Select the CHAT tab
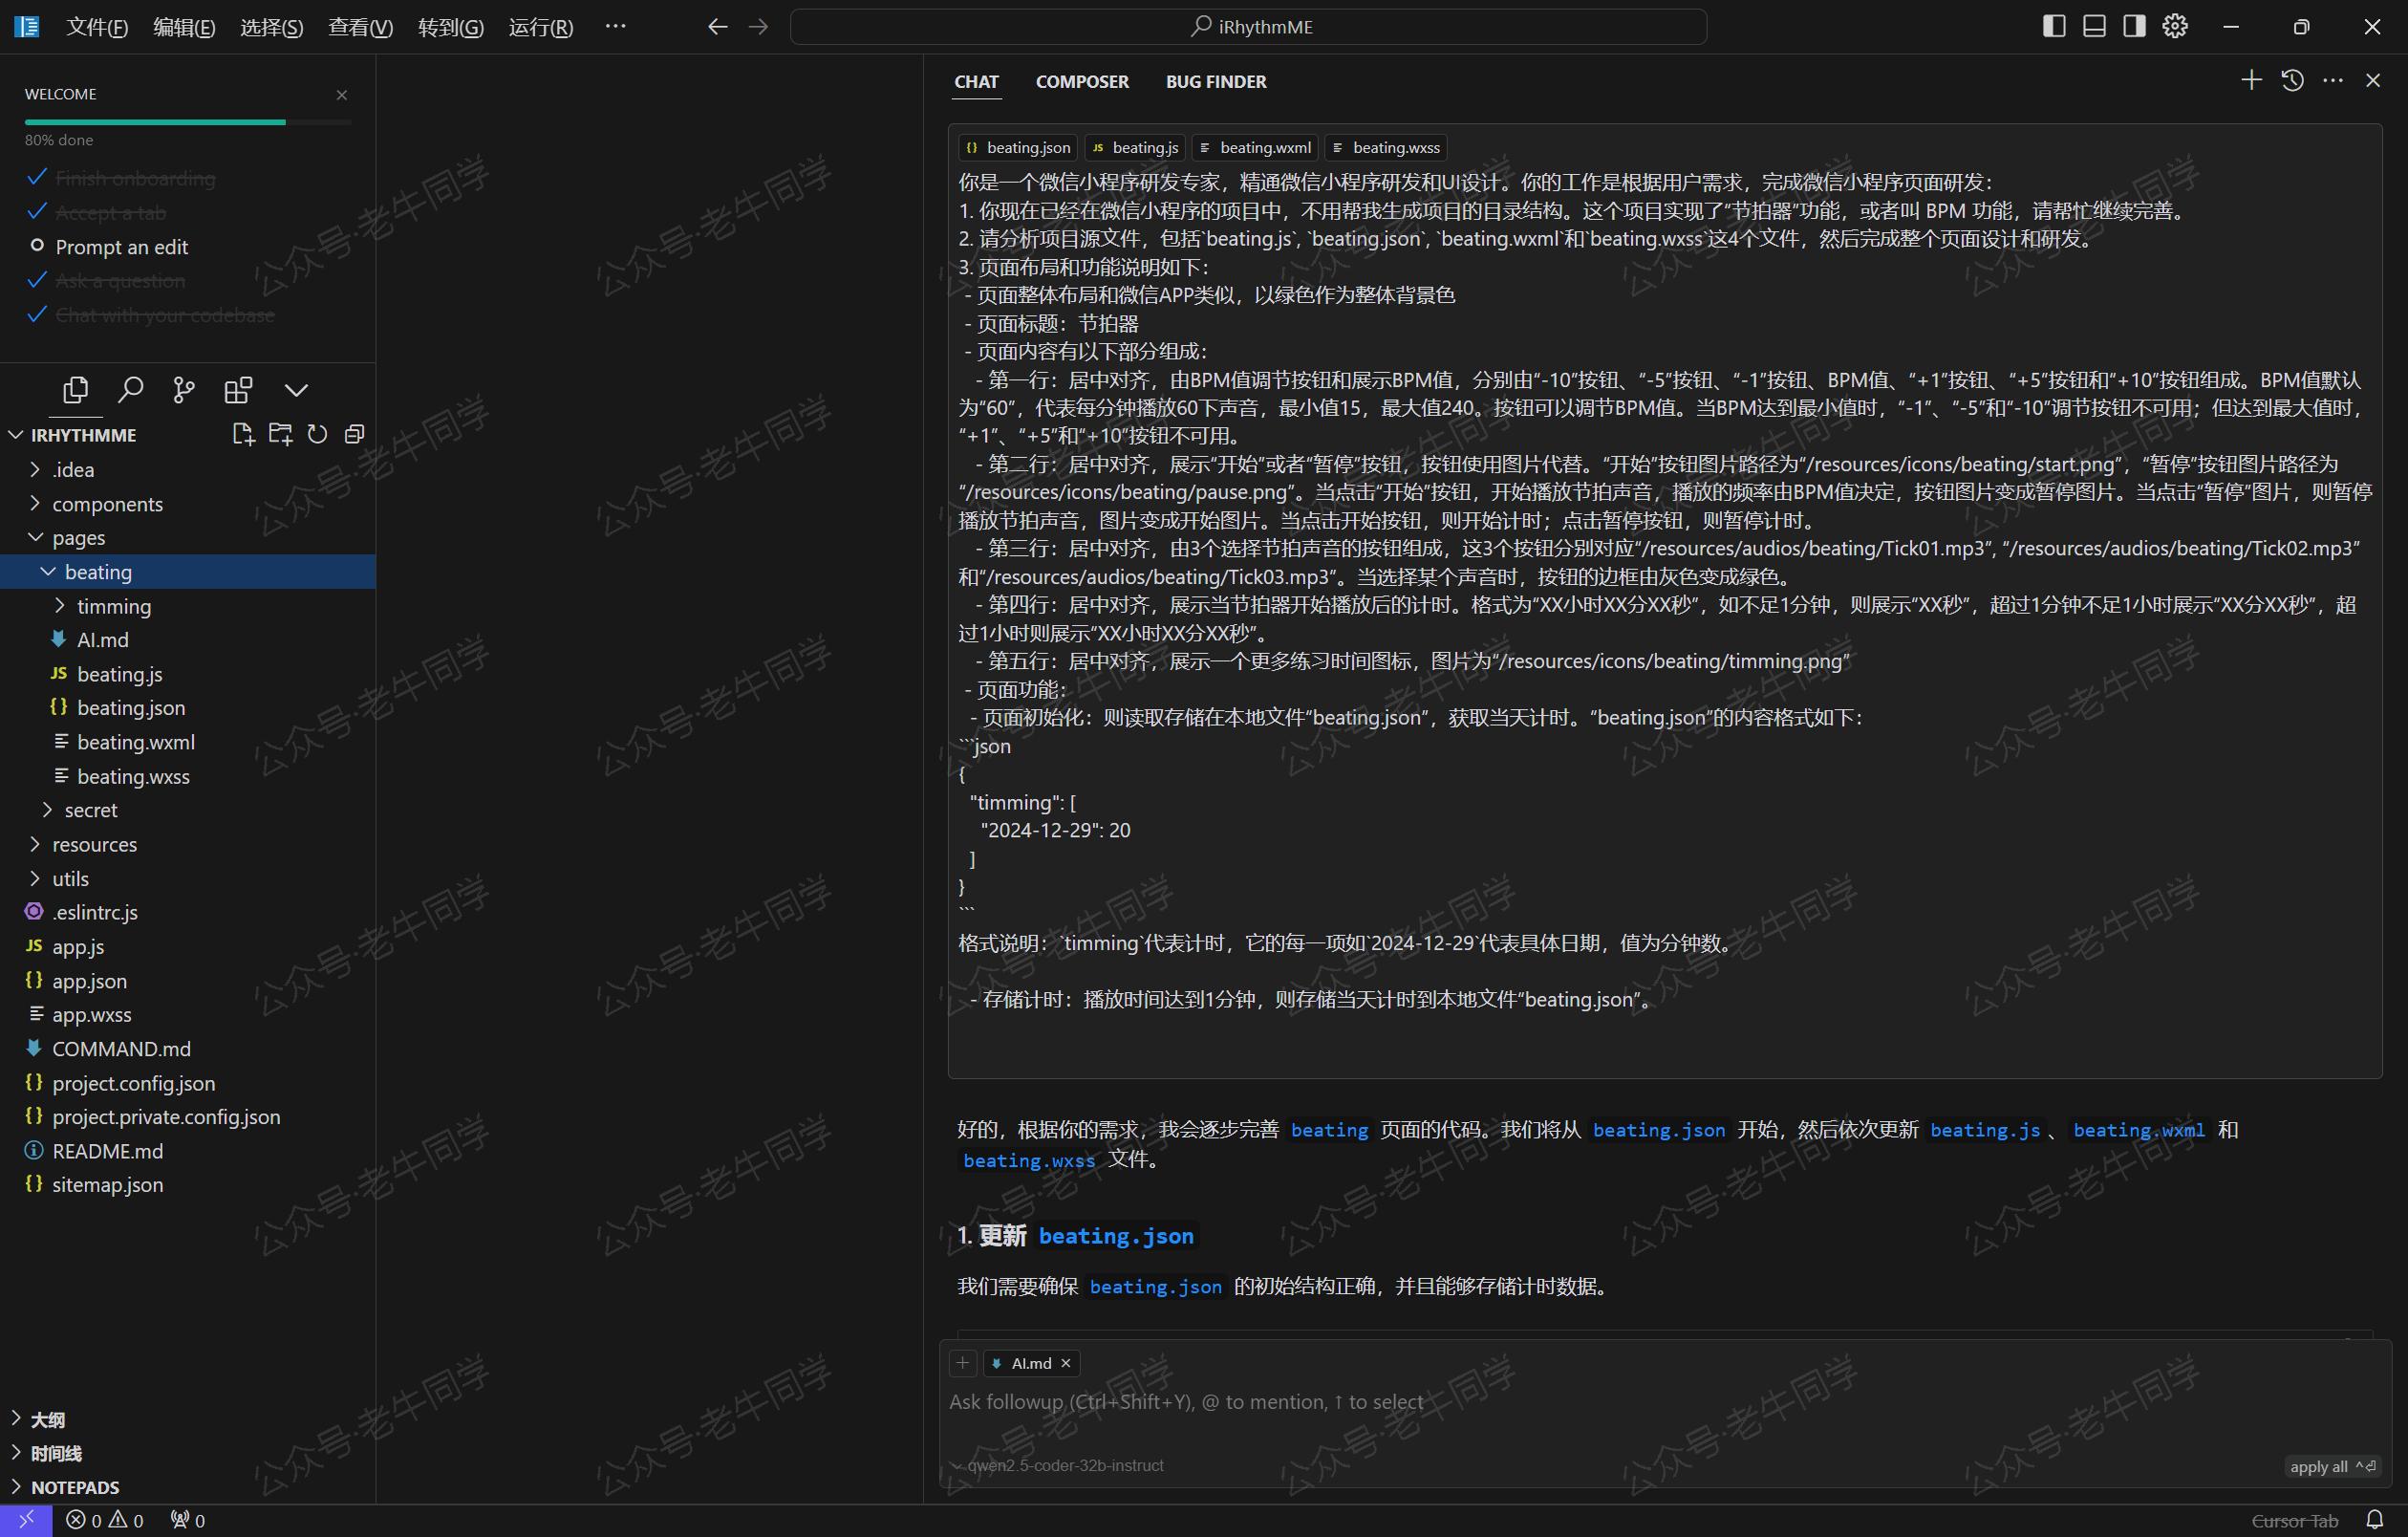The width and height of the screenshot is (2408, 1537). tap(976, 82)
